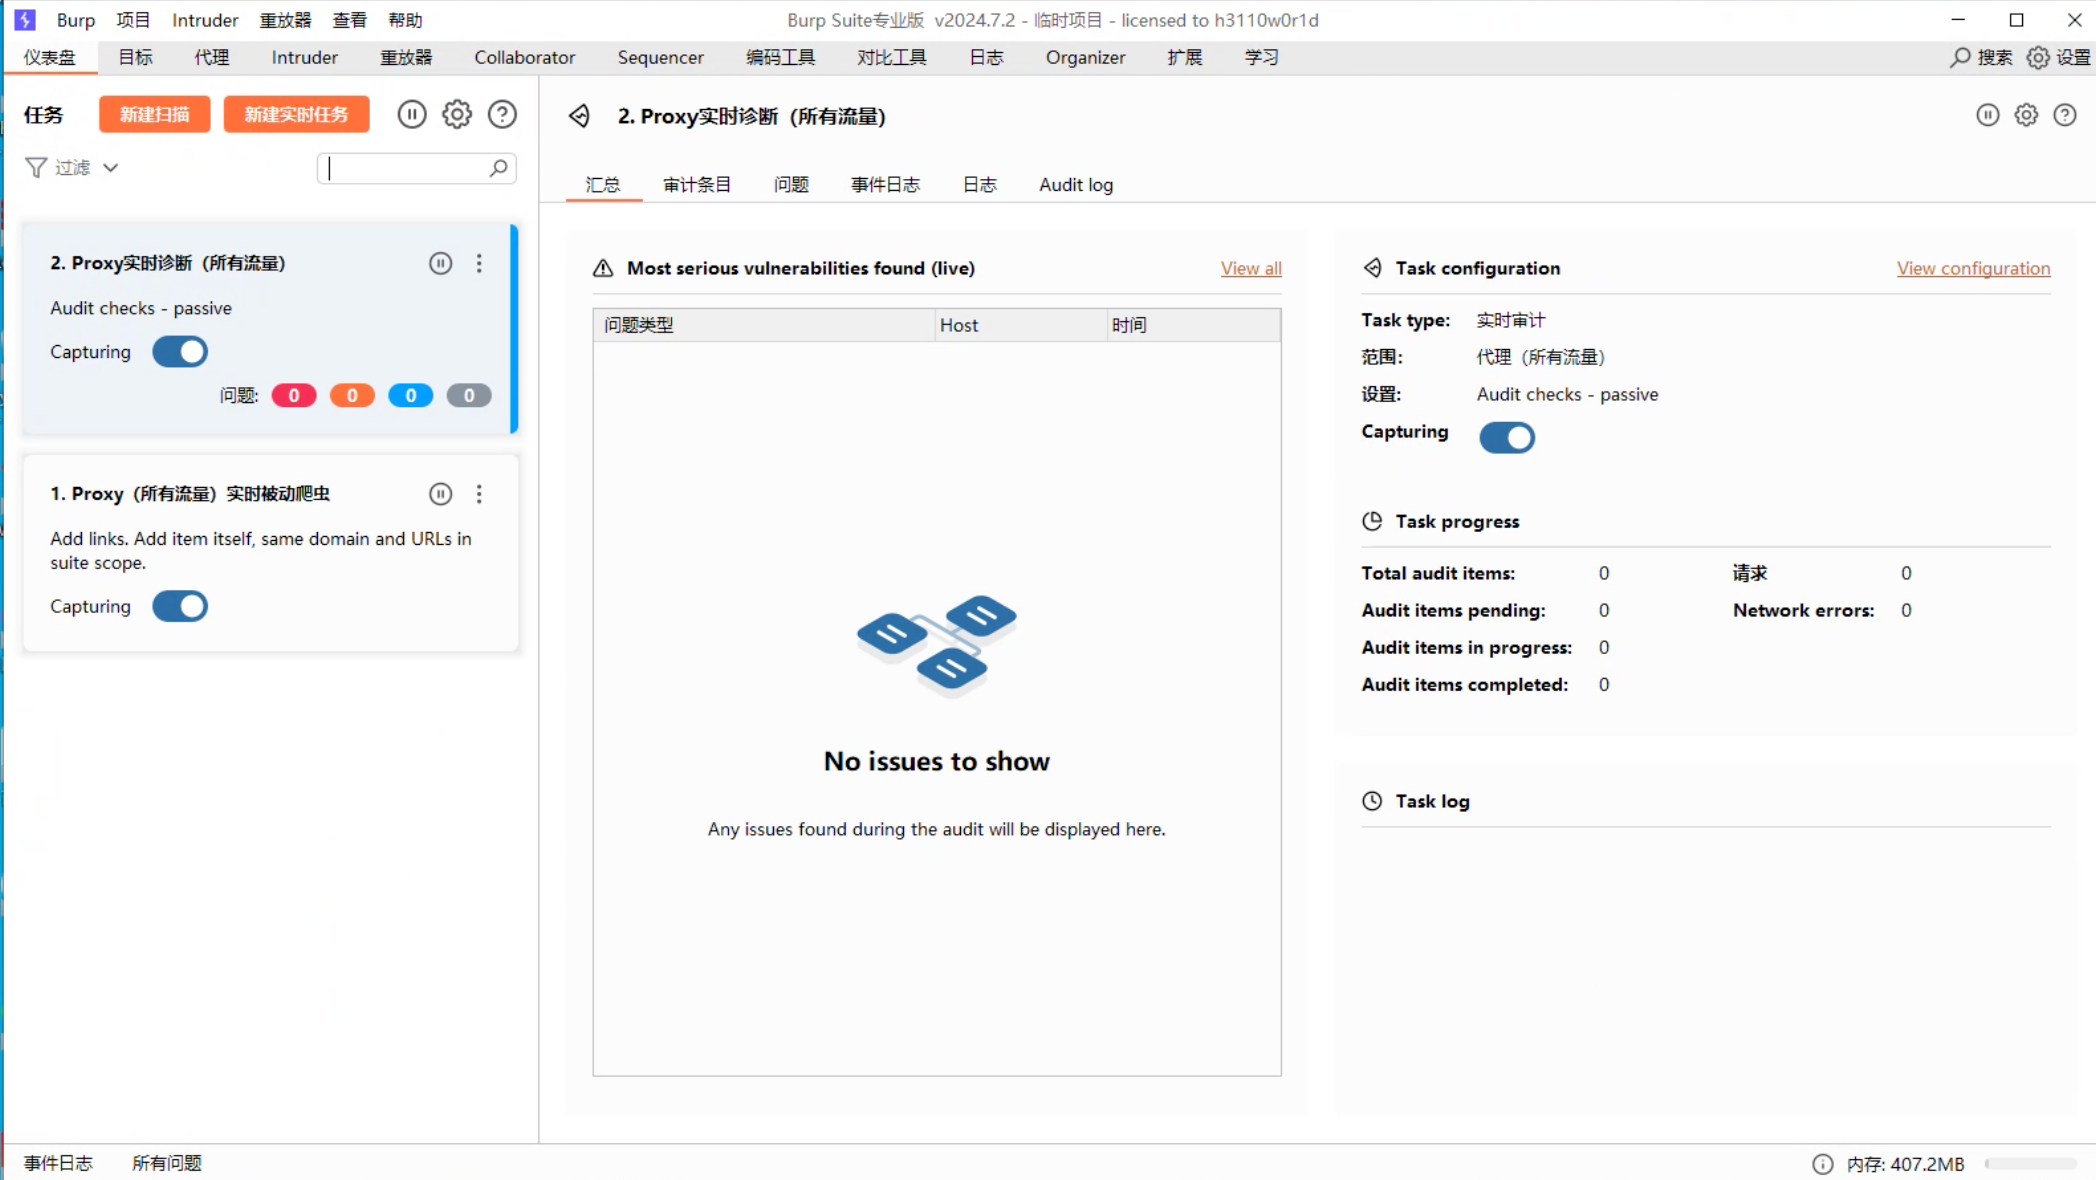Click memory info icon in status bar
This screenshot has width=2096, height=1180.
tap(1822, 1163)
